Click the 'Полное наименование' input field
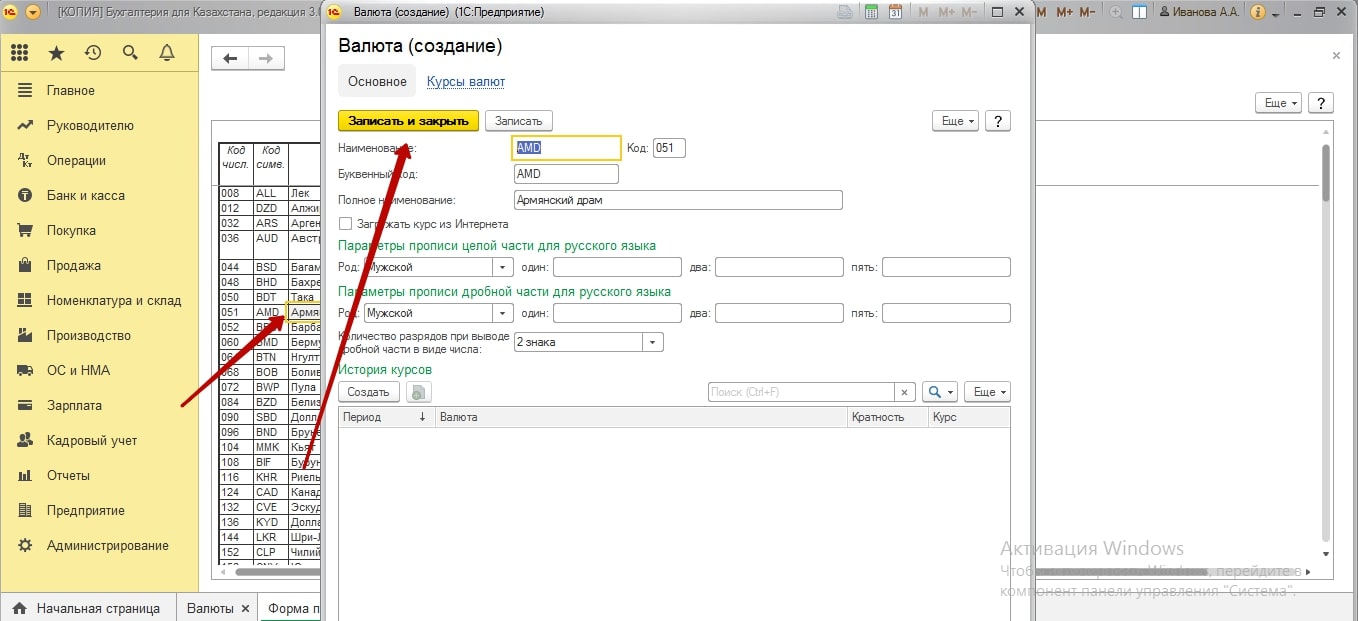The width and height of the screenshot is (1358, 621). pos(677,200)
